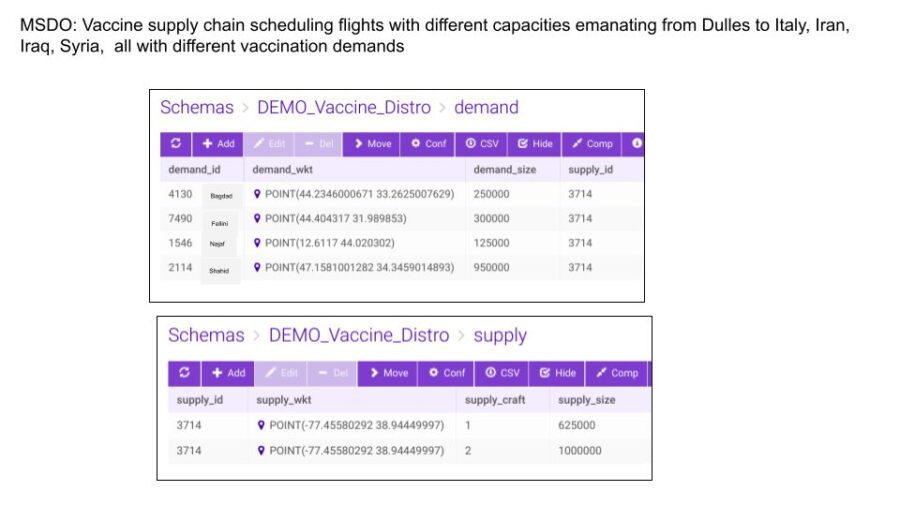Open Move in the demand toolbar

372,143
